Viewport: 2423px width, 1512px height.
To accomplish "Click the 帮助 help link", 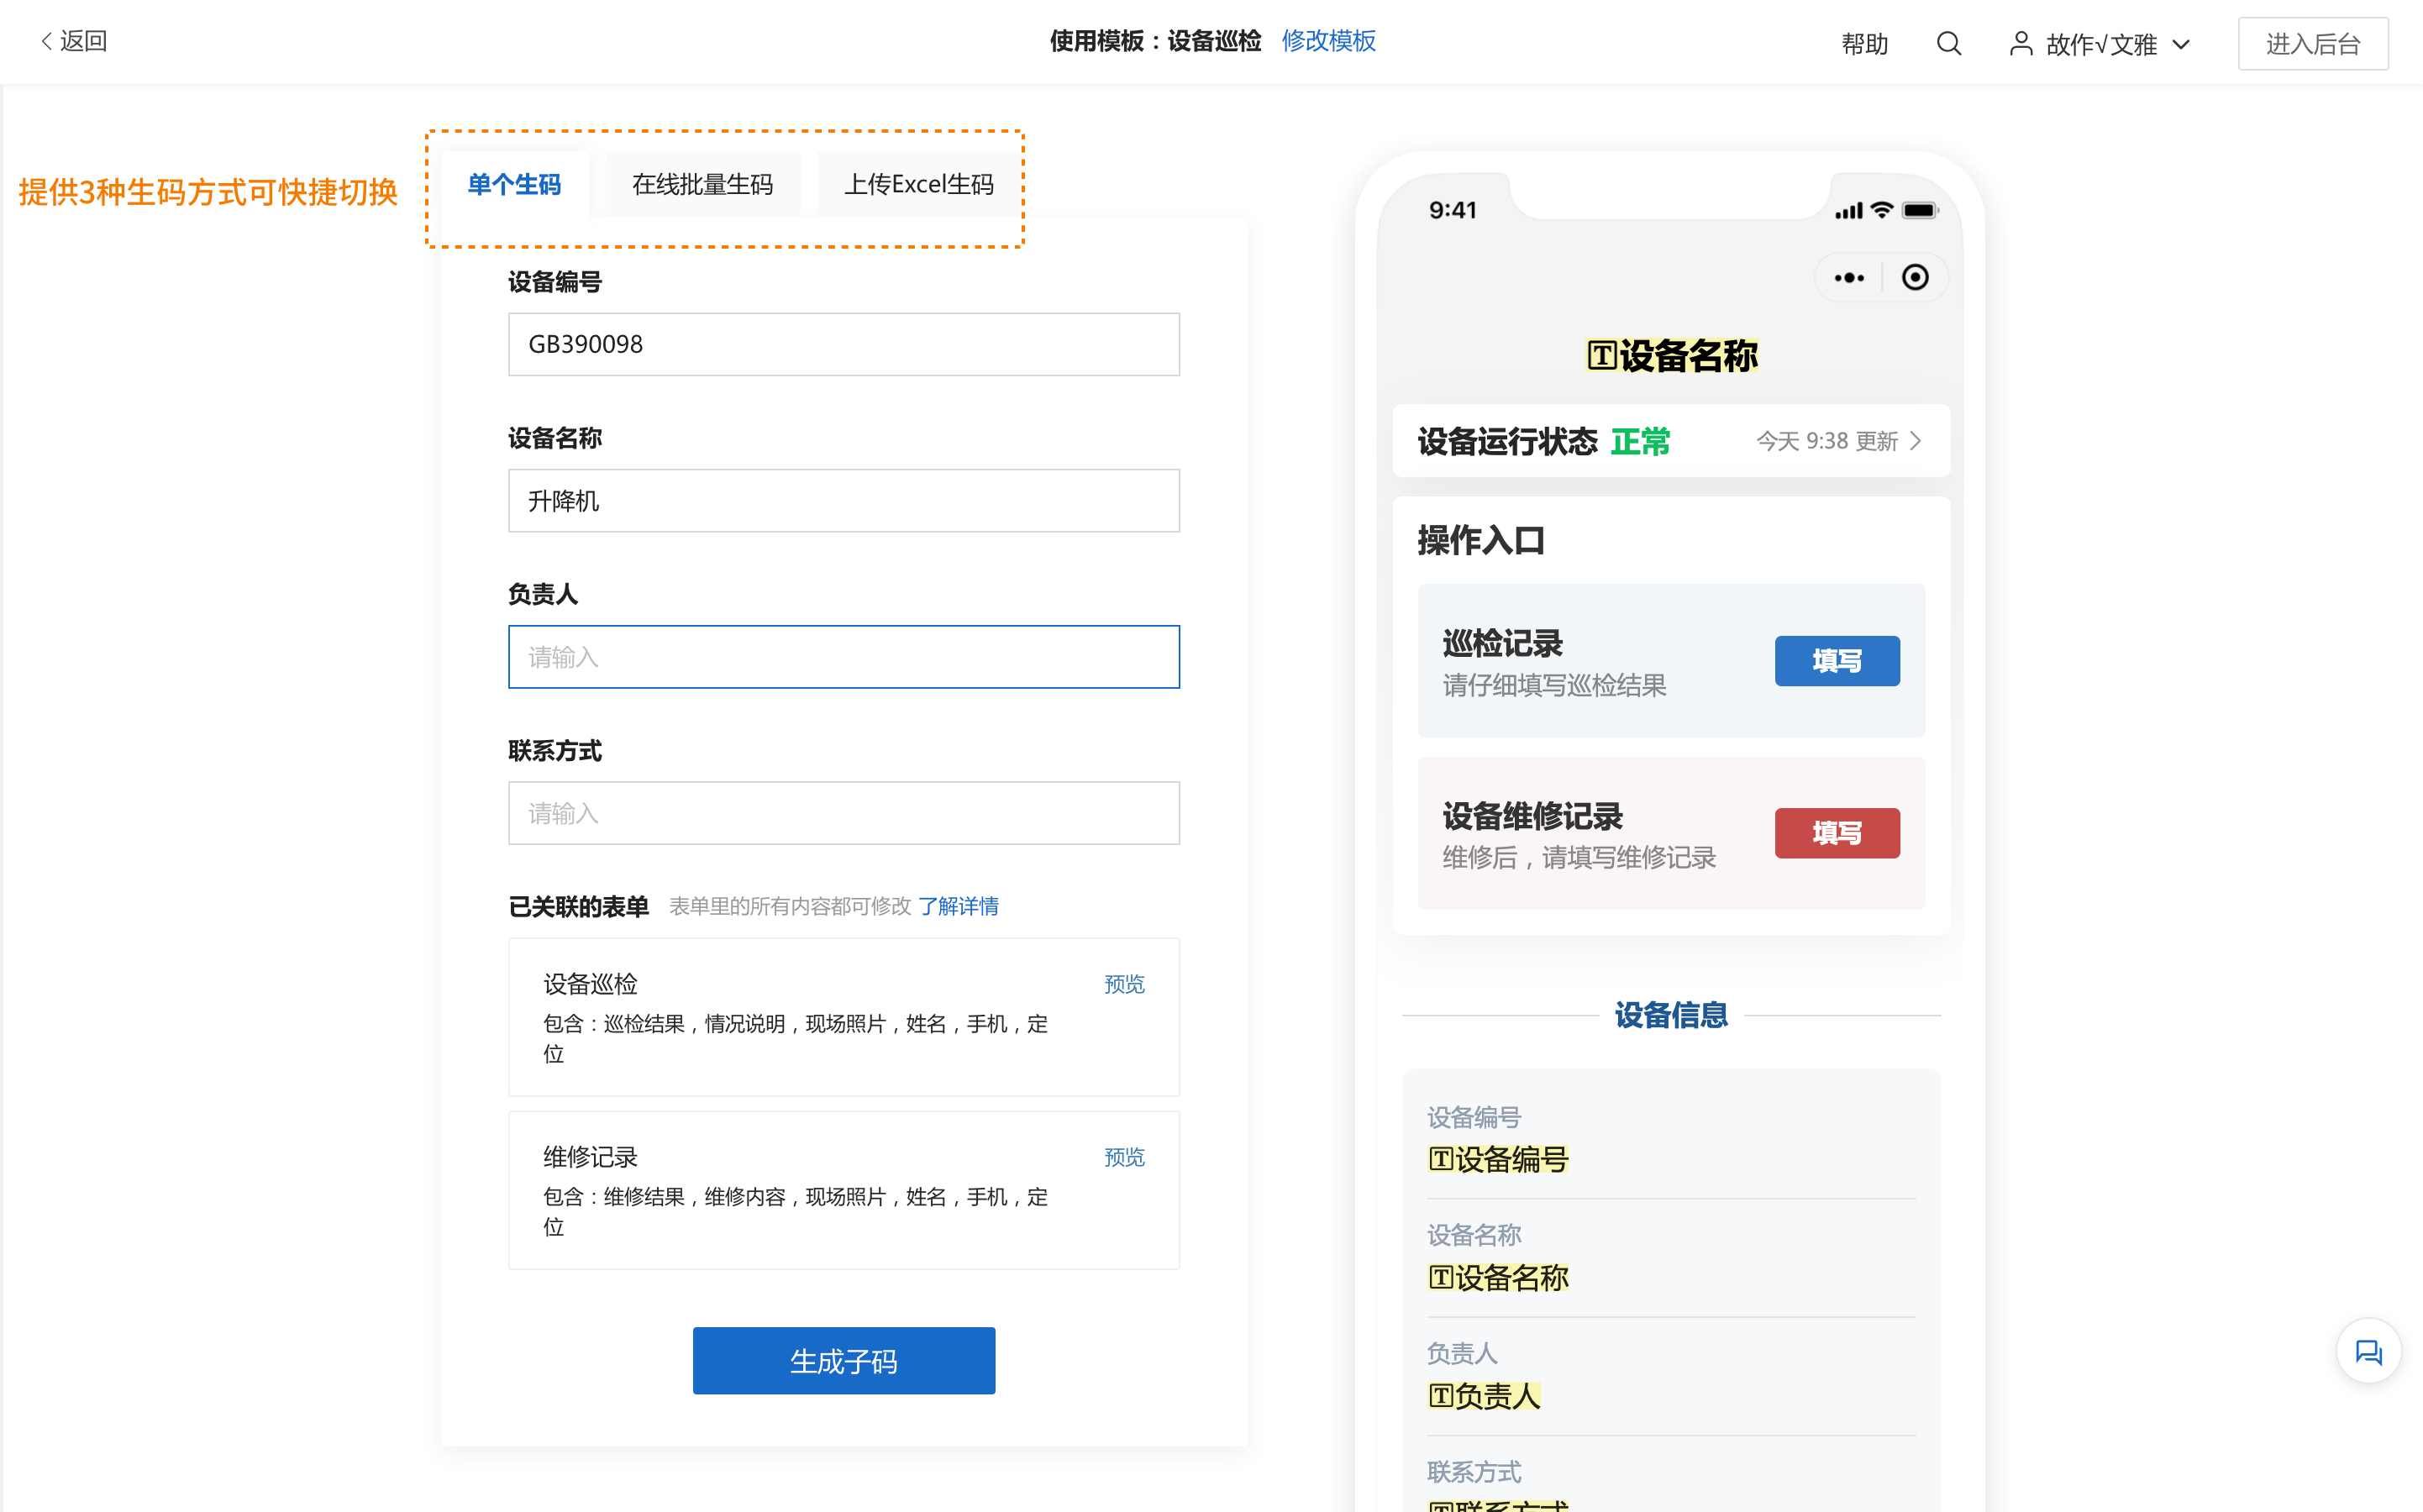I will tap(1865, 44).
